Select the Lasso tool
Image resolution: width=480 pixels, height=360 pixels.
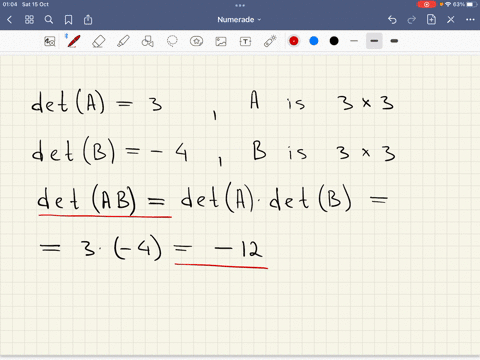pos(172,41)
